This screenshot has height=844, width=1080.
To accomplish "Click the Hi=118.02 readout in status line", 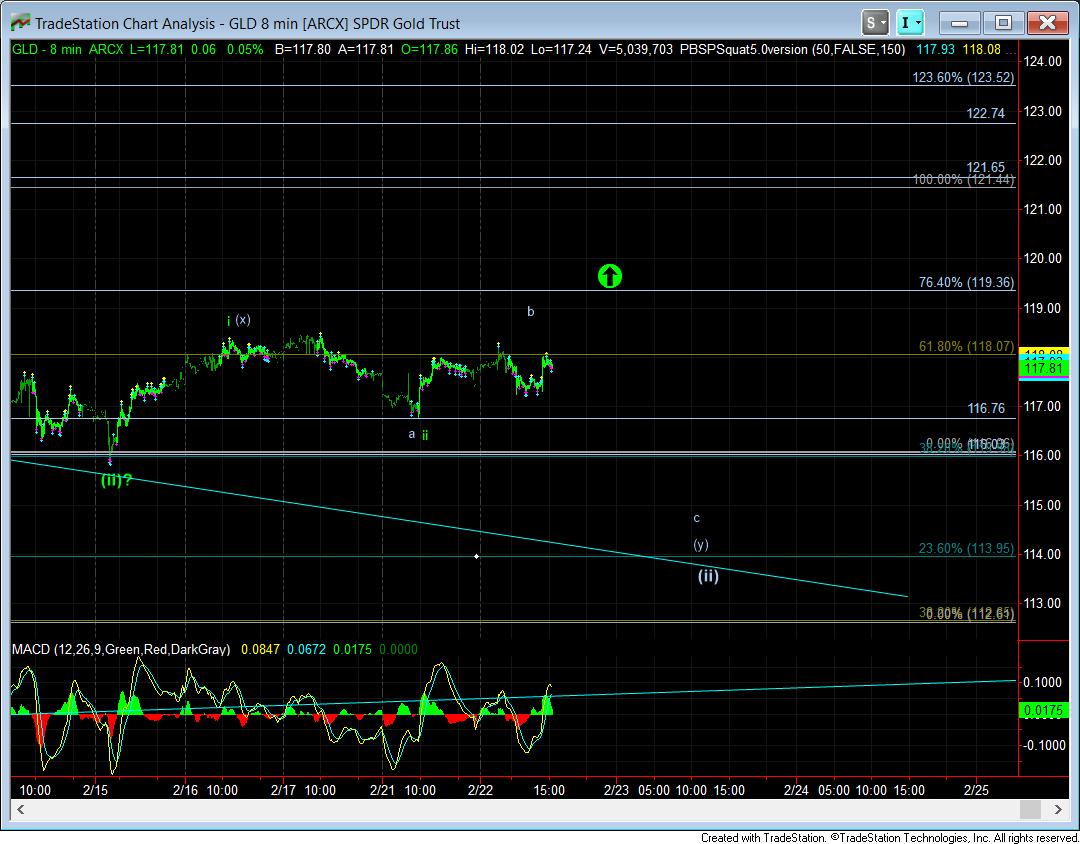I will tap(494, 50).
